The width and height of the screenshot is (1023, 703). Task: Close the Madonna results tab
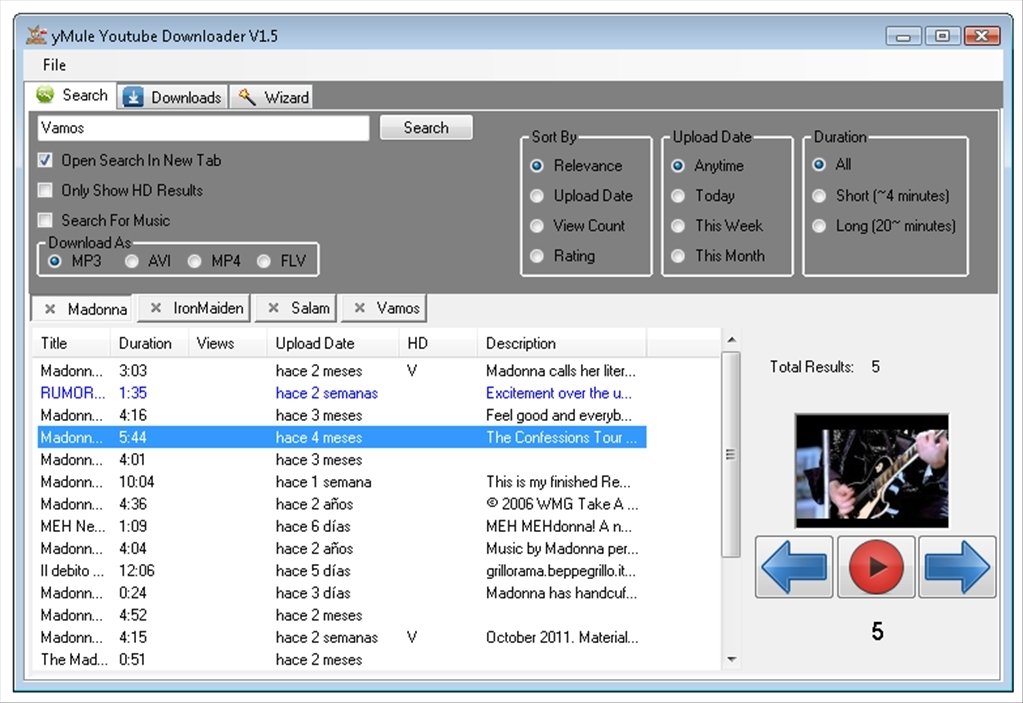[50, 309]
